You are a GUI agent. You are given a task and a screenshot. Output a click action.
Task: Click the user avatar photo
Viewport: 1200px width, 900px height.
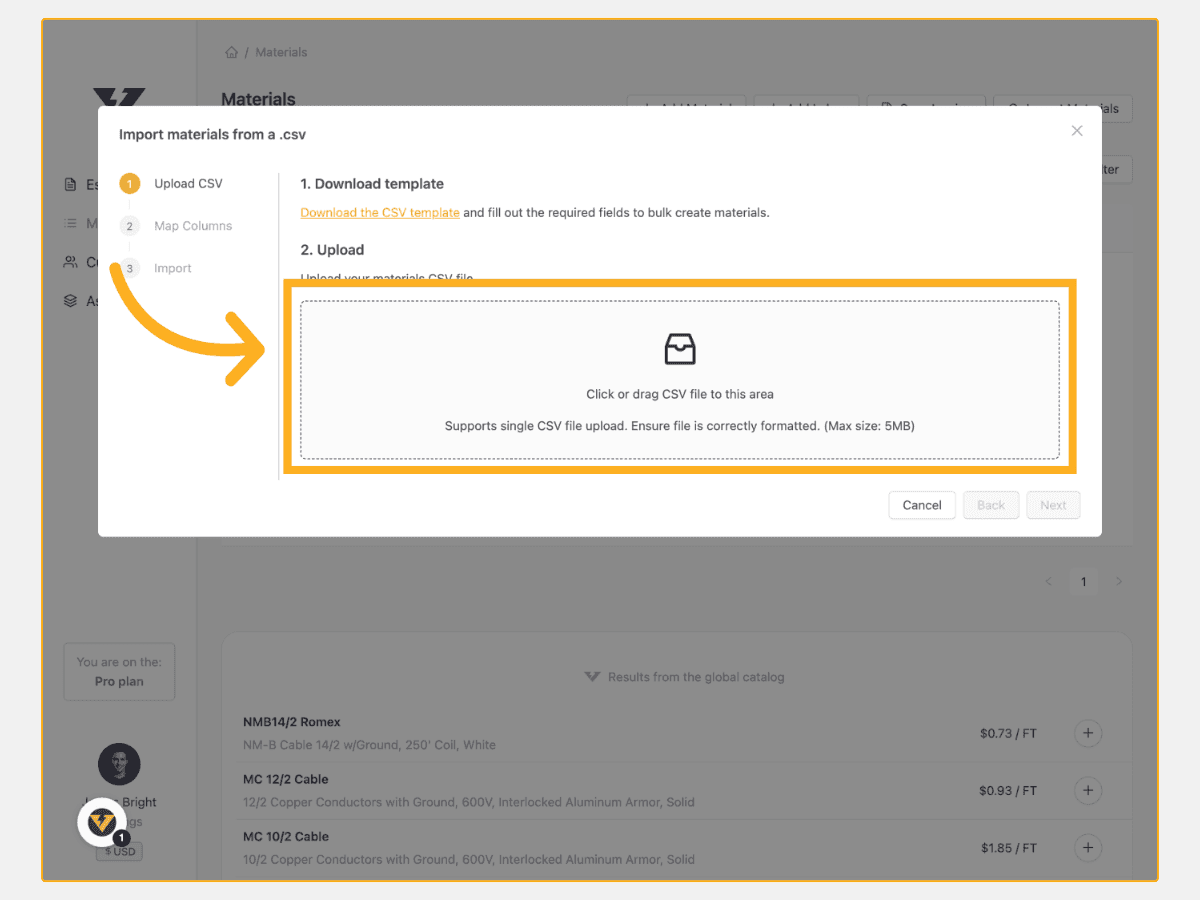click(x=119, y=764)
